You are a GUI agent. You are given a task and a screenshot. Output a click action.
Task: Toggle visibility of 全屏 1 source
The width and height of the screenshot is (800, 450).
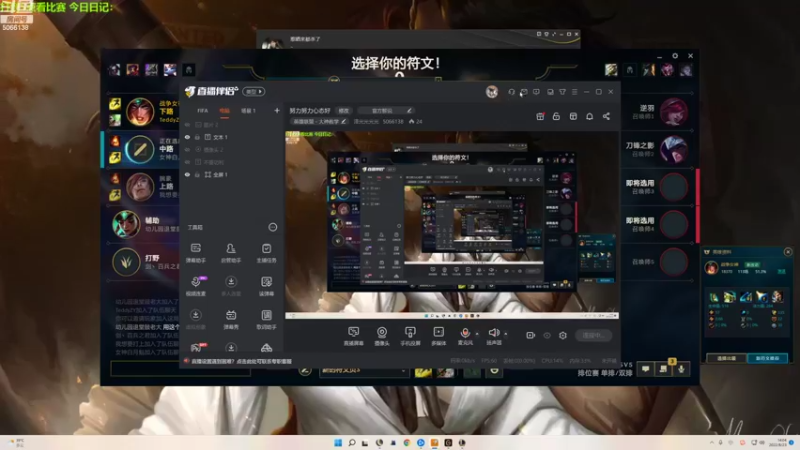(187, 174)
